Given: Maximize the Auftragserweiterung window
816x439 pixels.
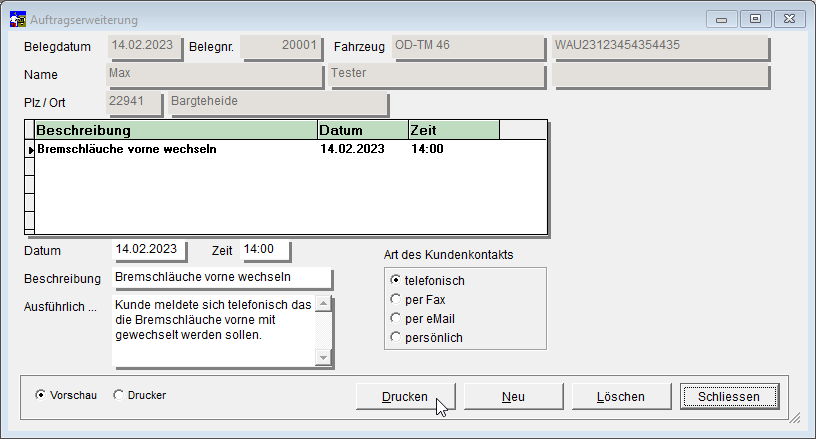Looking at the screenshot, I should [755, 19].
